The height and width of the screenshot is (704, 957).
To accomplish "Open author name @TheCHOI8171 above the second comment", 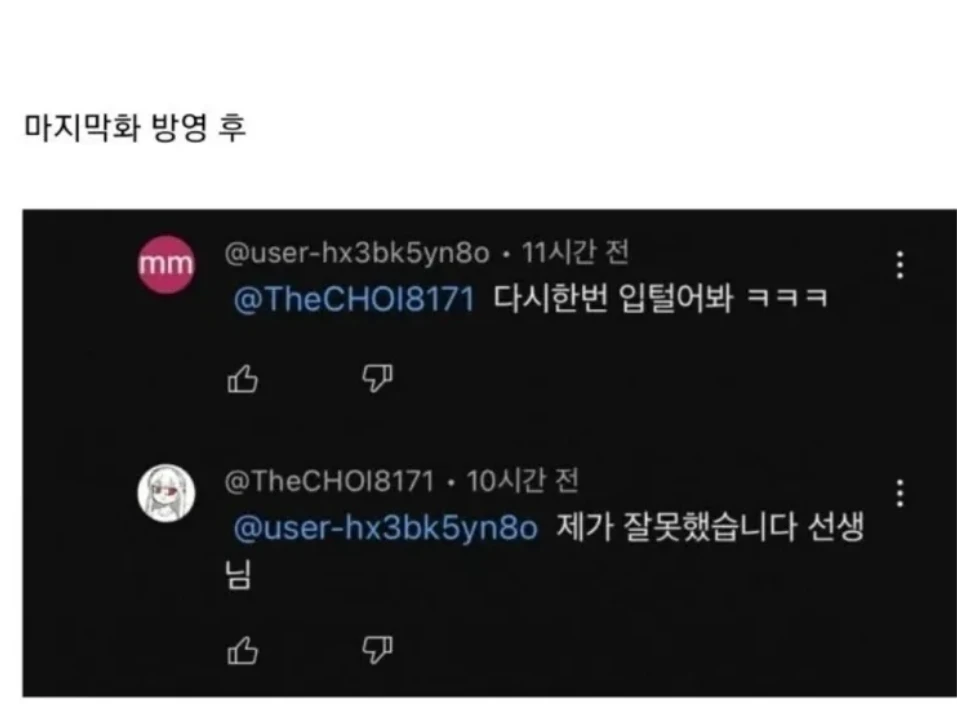I will [x=330, y=482].
